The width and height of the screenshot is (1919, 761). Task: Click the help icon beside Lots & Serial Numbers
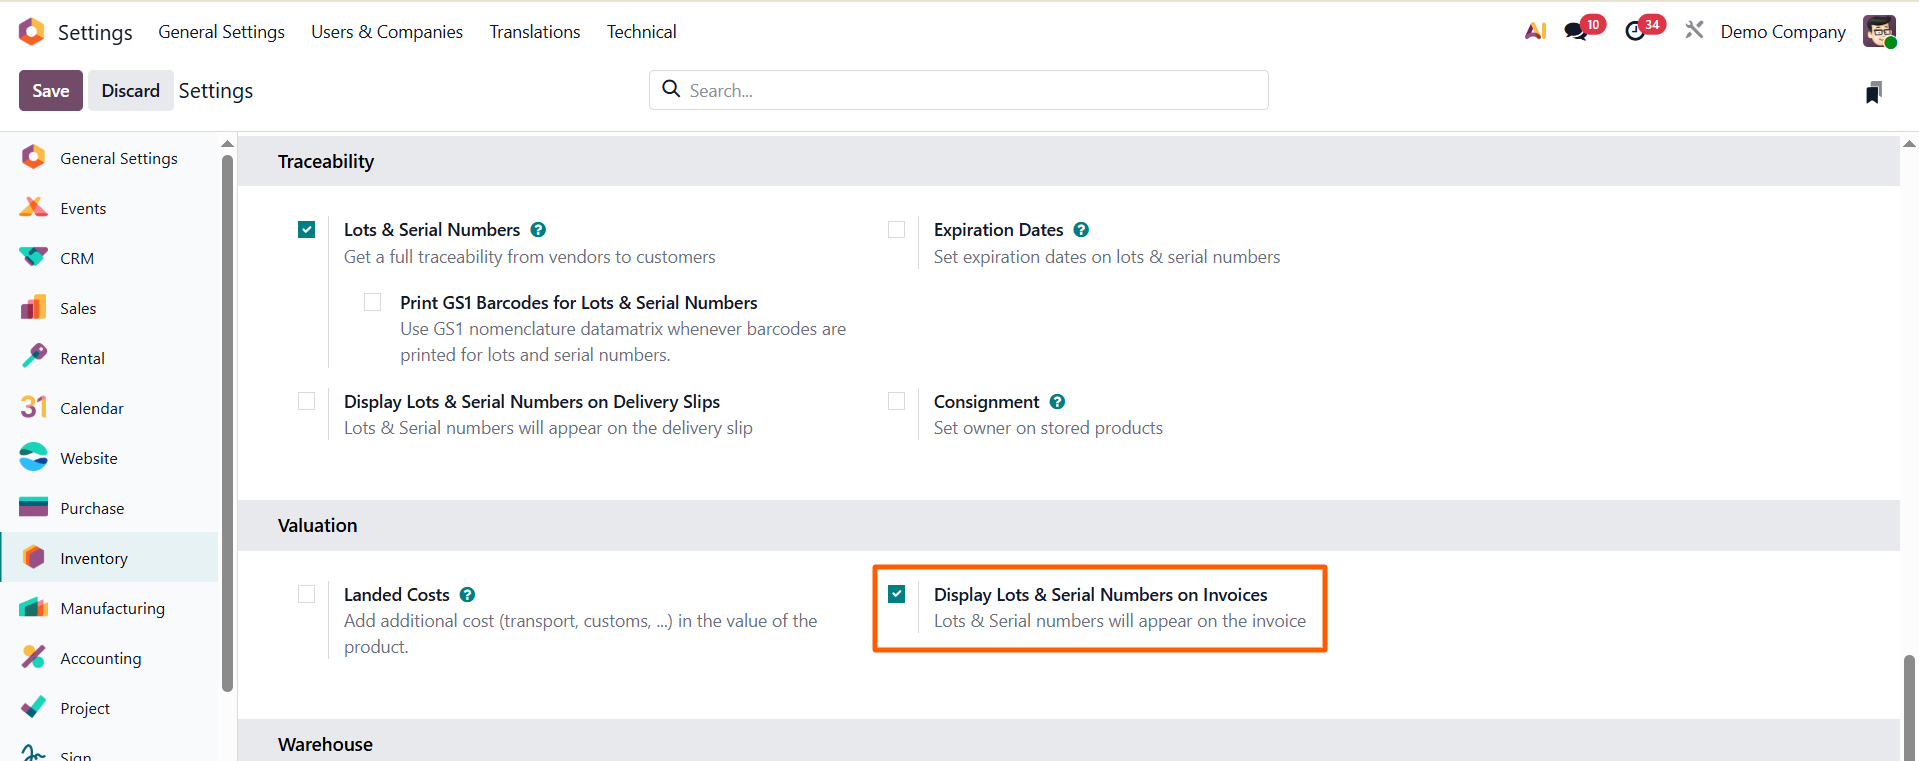[538, 230]
